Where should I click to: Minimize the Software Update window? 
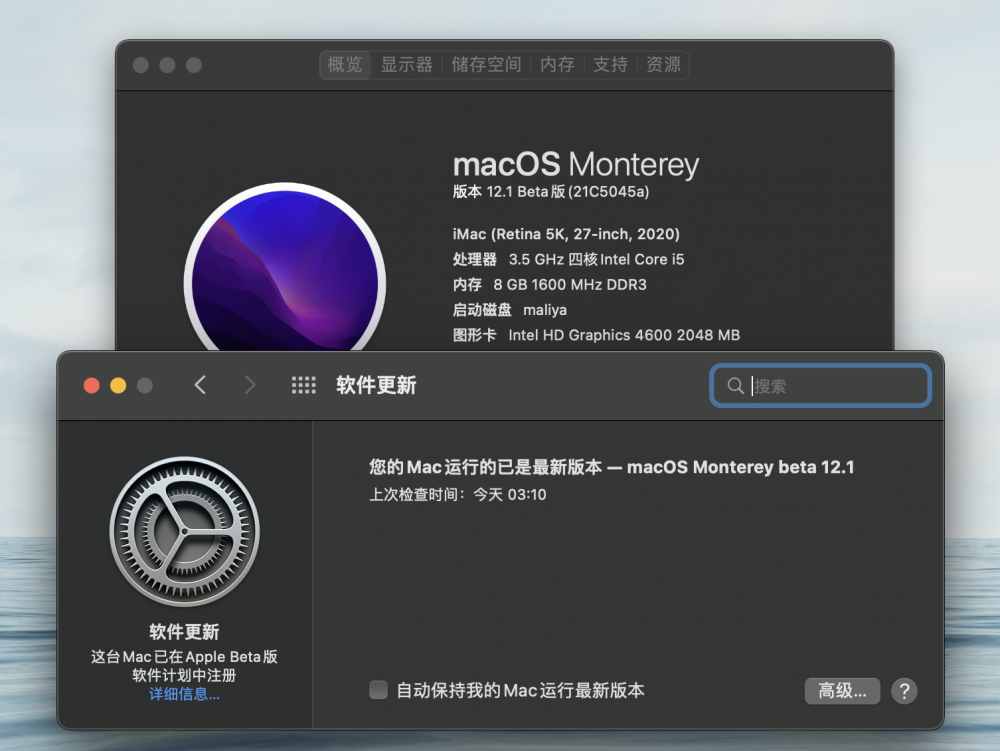coord(118,386)
